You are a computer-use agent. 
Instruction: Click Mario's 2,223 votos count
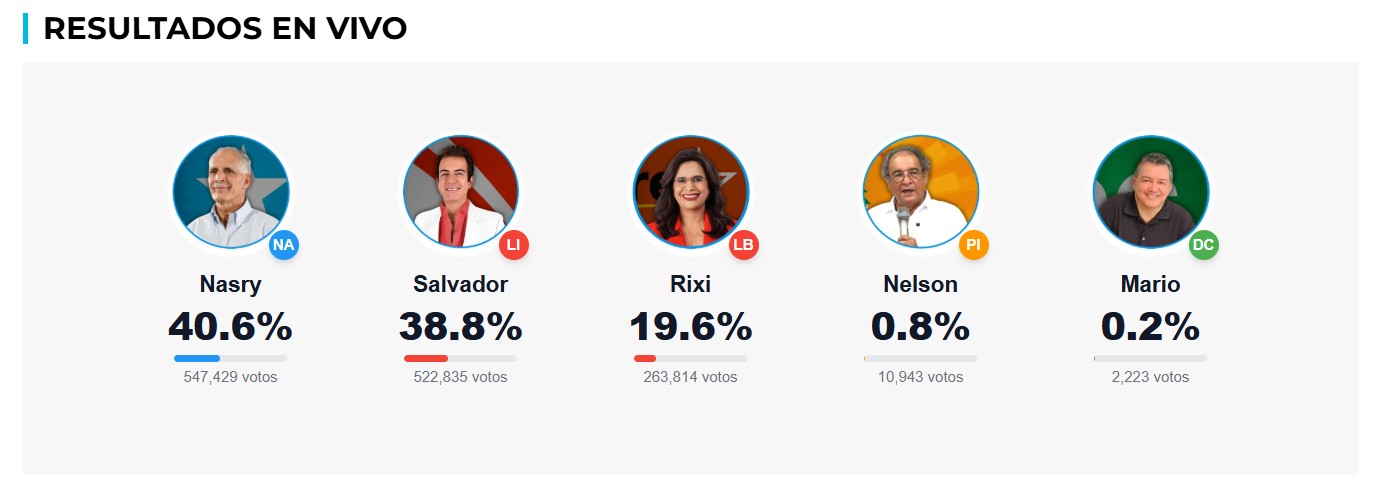1150,377
